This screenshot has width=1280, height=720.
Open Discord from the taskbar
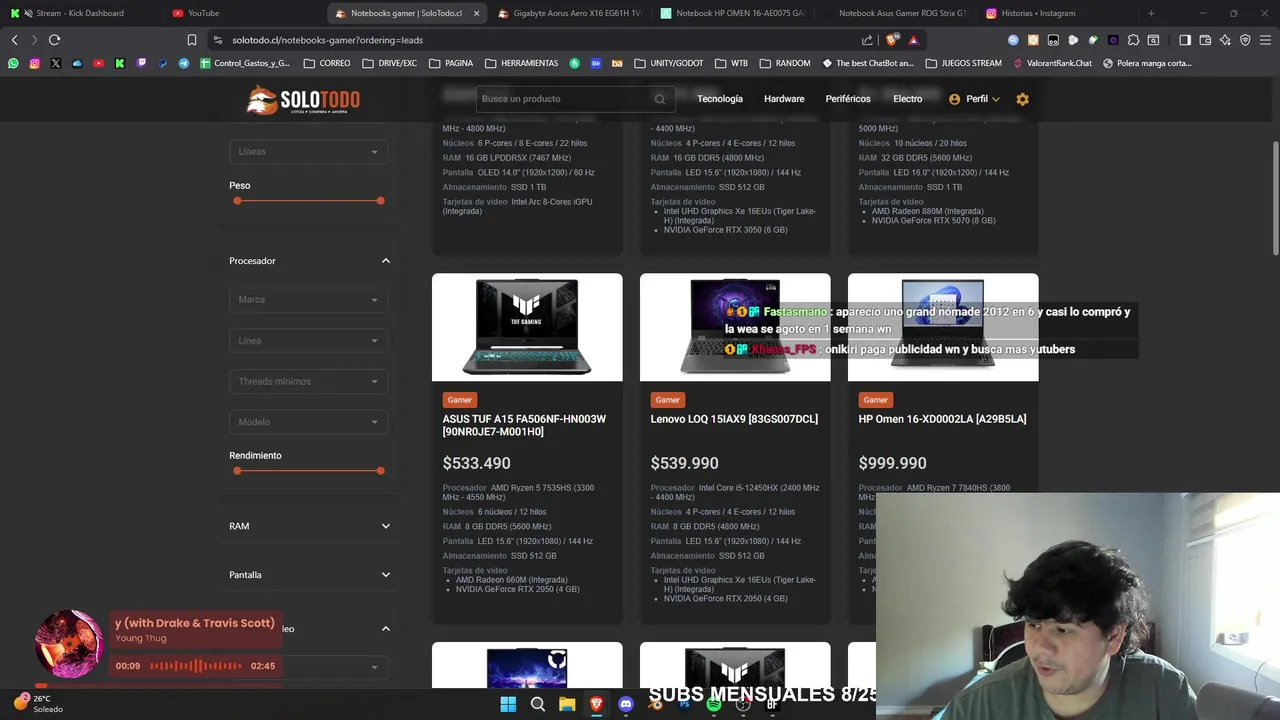626,705
